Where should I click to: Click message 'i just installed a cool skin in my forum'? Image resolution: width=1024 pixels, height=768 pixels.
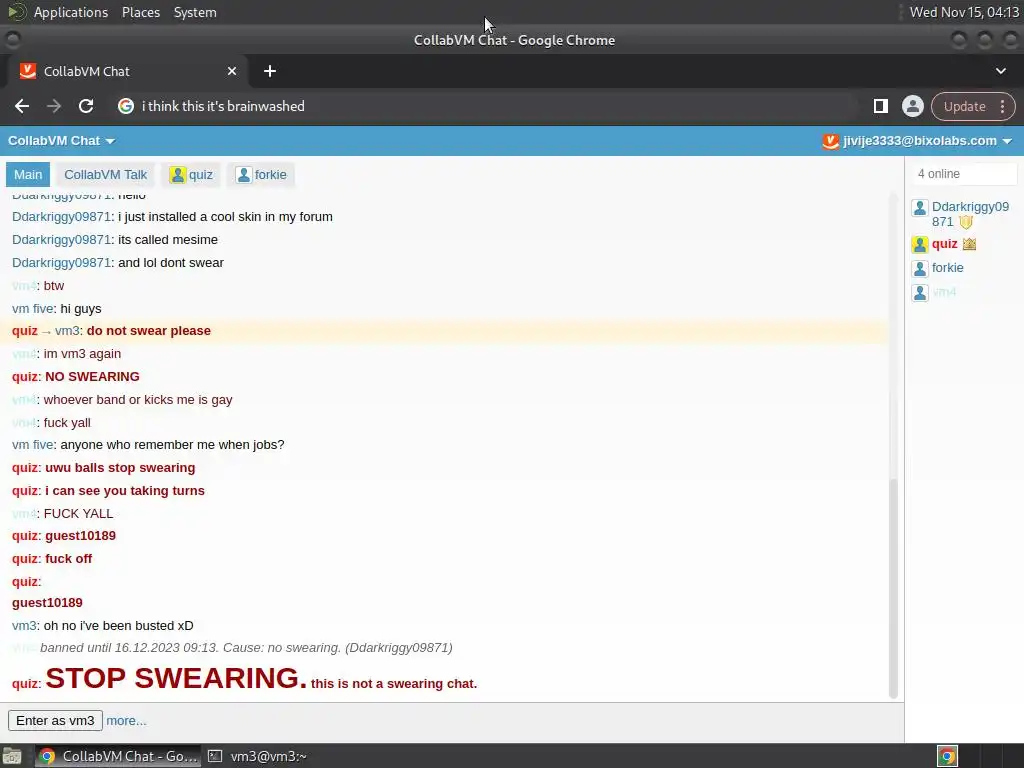(x=225, y=217)
